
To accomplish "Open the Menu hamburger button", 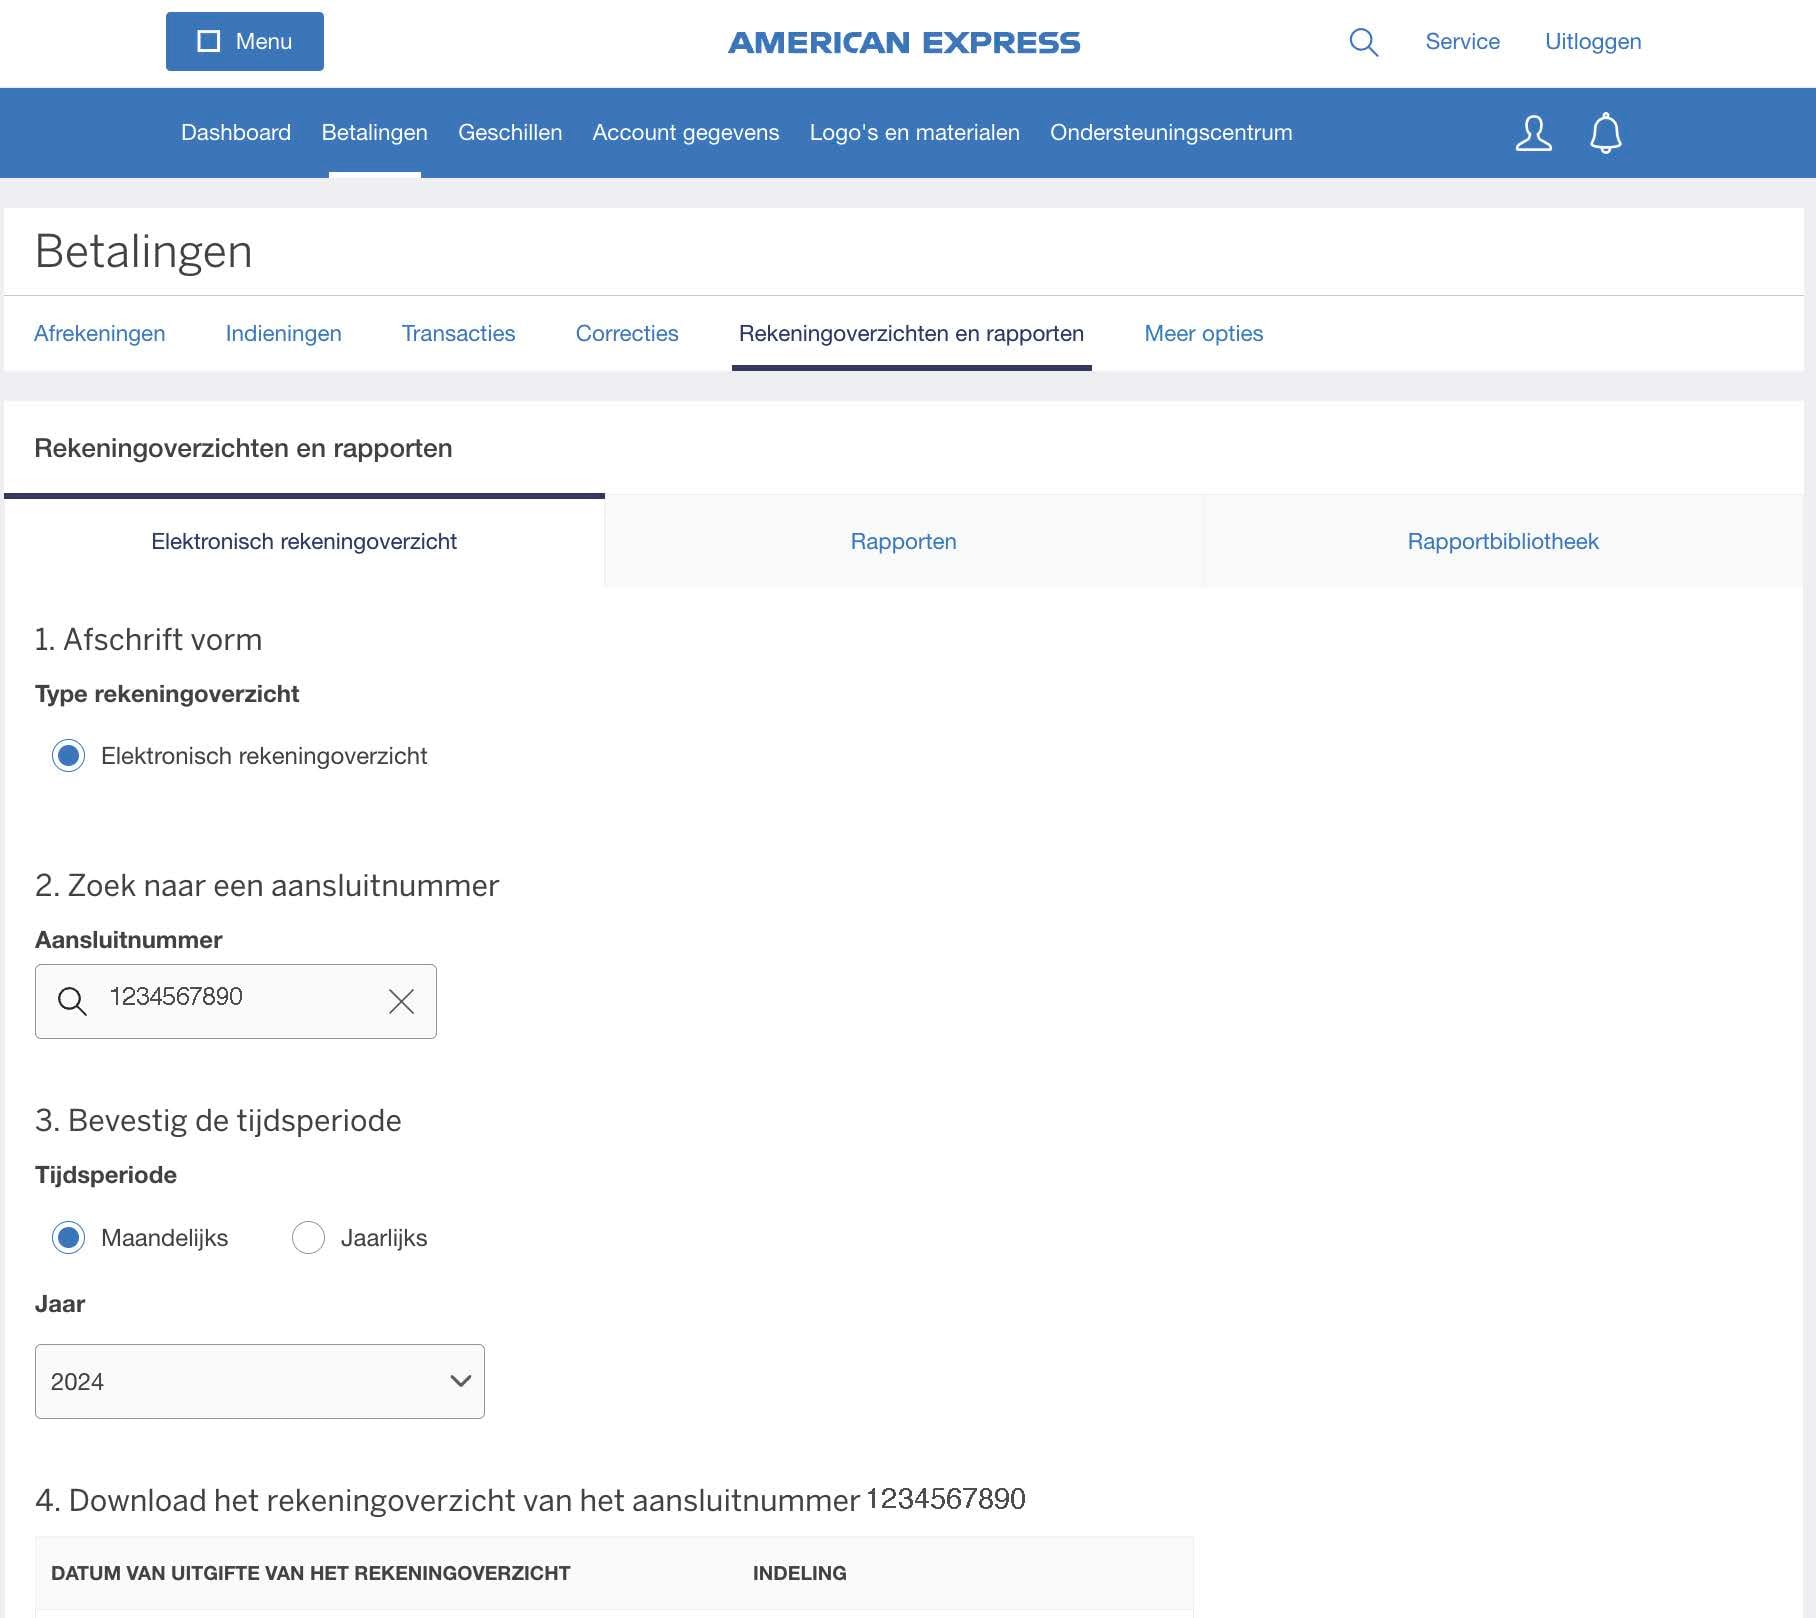I will point(244,41).
